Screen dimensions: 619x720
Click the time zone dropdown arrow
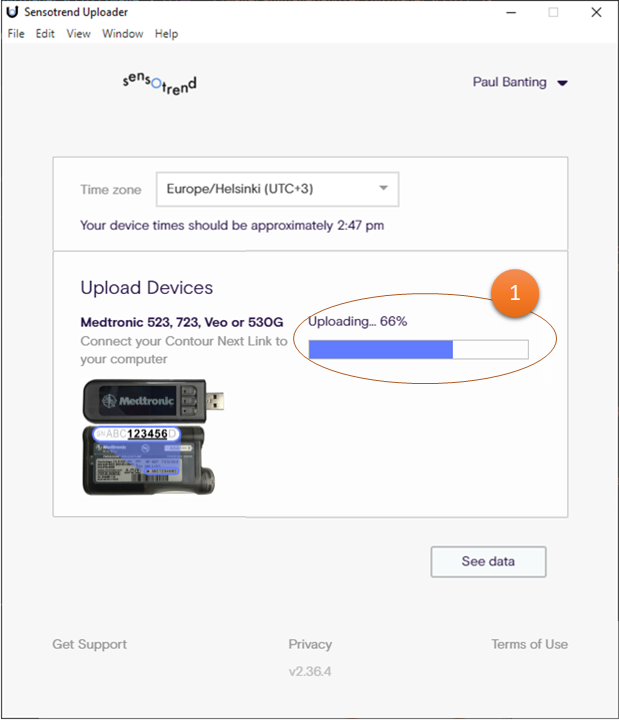pyautogui.click(x=383, y=189)
